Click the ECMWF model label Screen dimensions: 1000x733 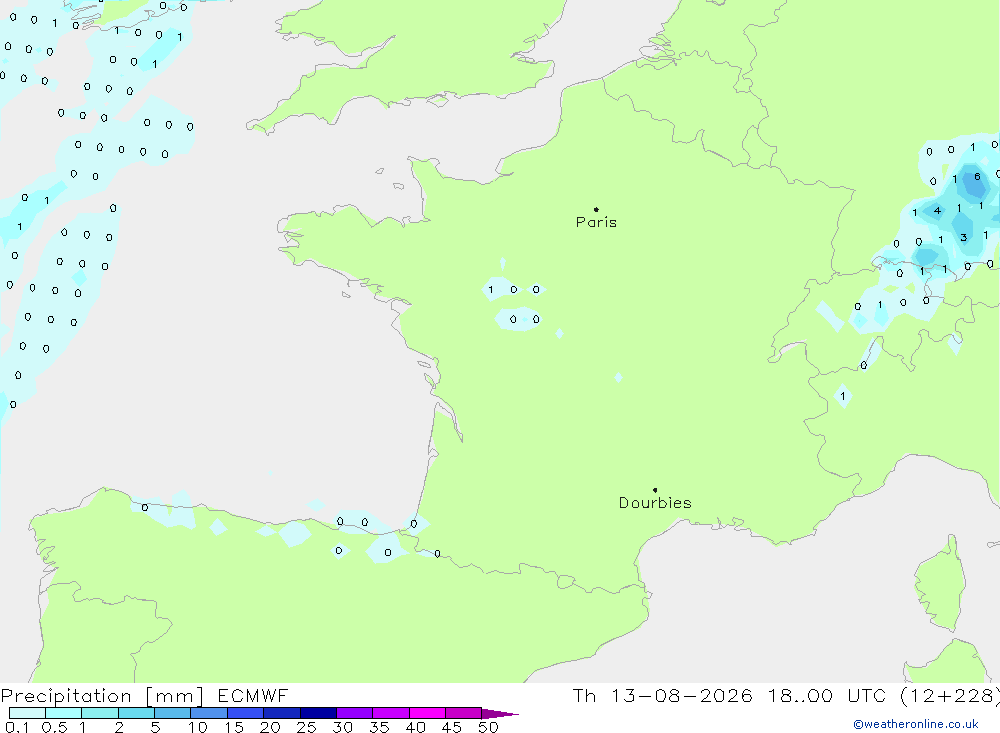pyautogui.click(x=253, y=696)
